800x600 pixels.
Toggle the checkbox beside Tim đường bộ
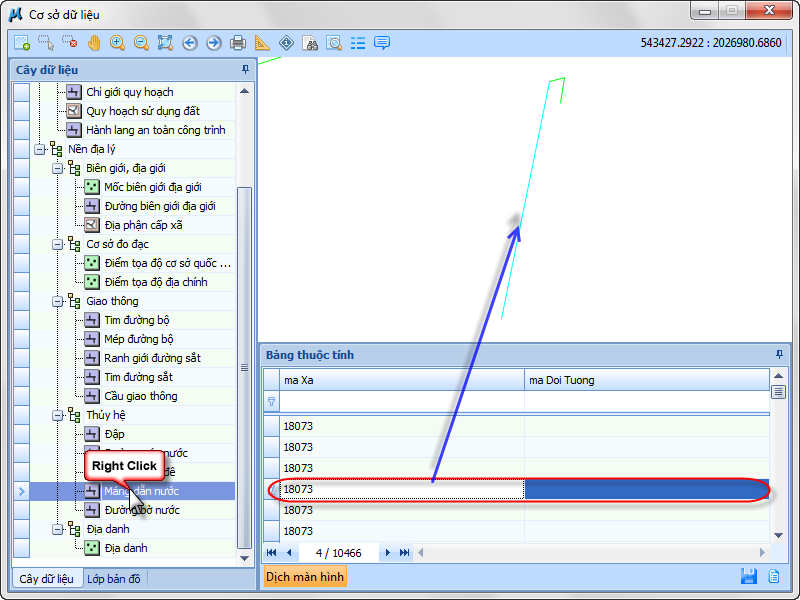21,320
